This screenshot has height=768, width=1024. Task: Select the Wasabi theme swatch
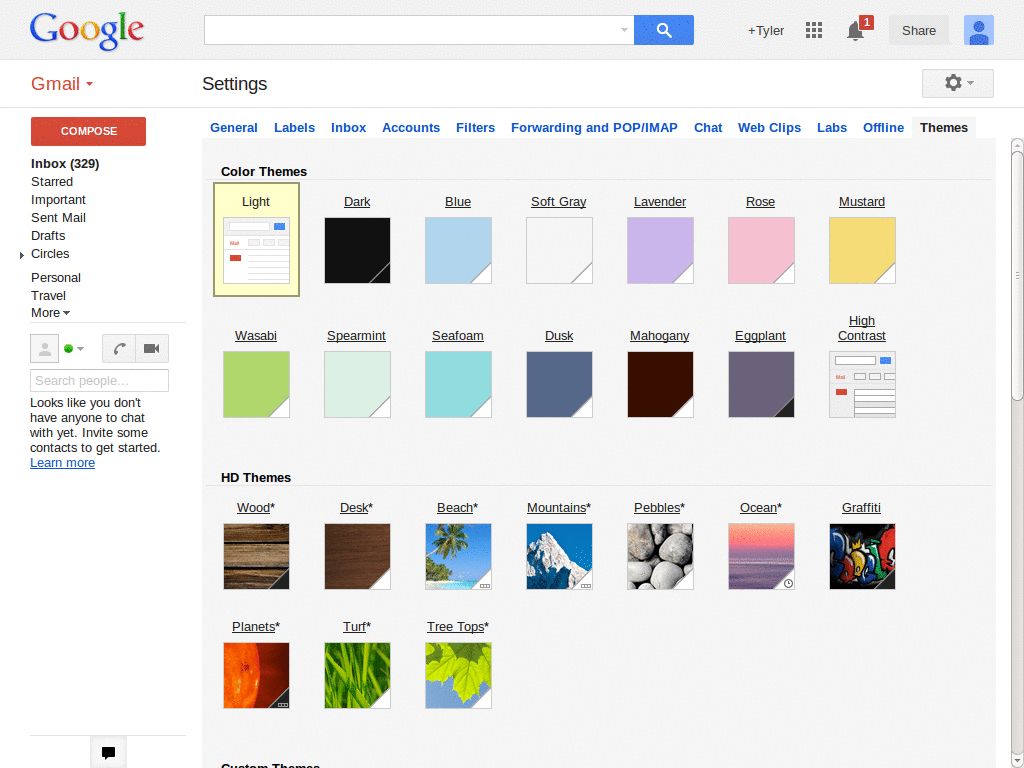point(256,385)
